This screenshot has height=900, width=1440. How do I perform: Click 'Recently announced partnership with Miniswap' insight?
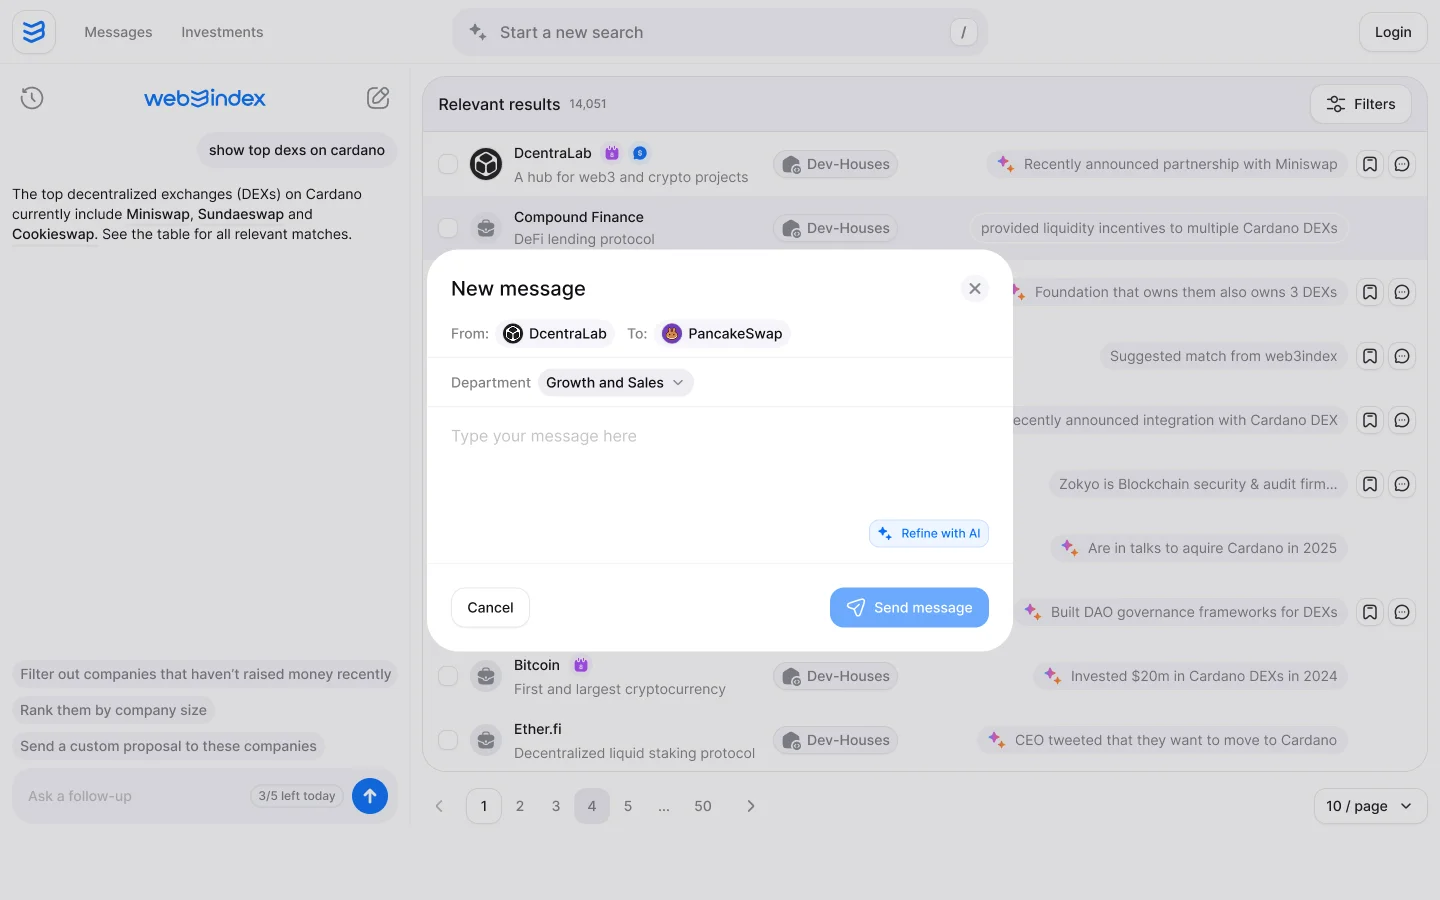1167,164
